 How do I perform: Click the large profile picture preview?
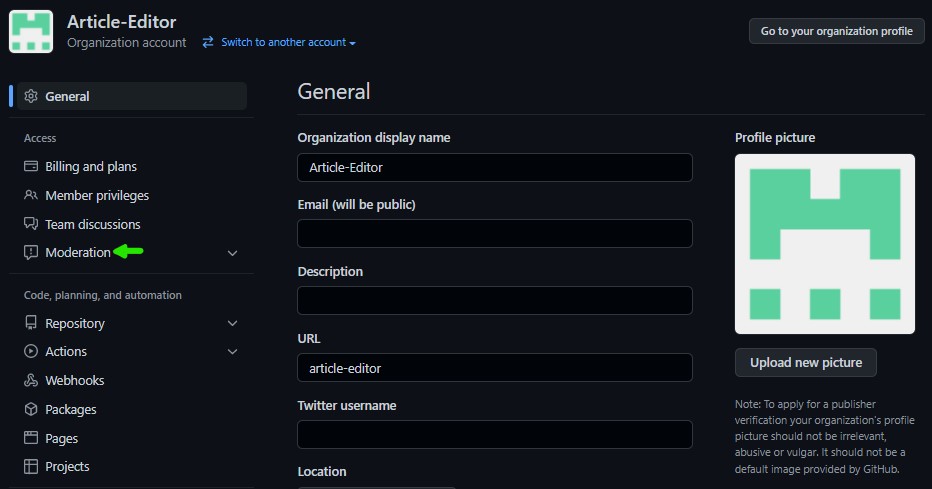824,244
